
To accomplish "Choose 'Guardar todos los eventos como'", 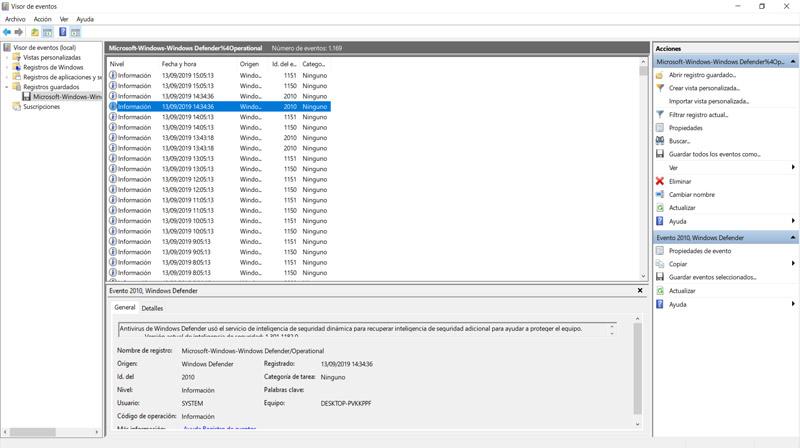I will pyautogui.click(x=714, y=154).
